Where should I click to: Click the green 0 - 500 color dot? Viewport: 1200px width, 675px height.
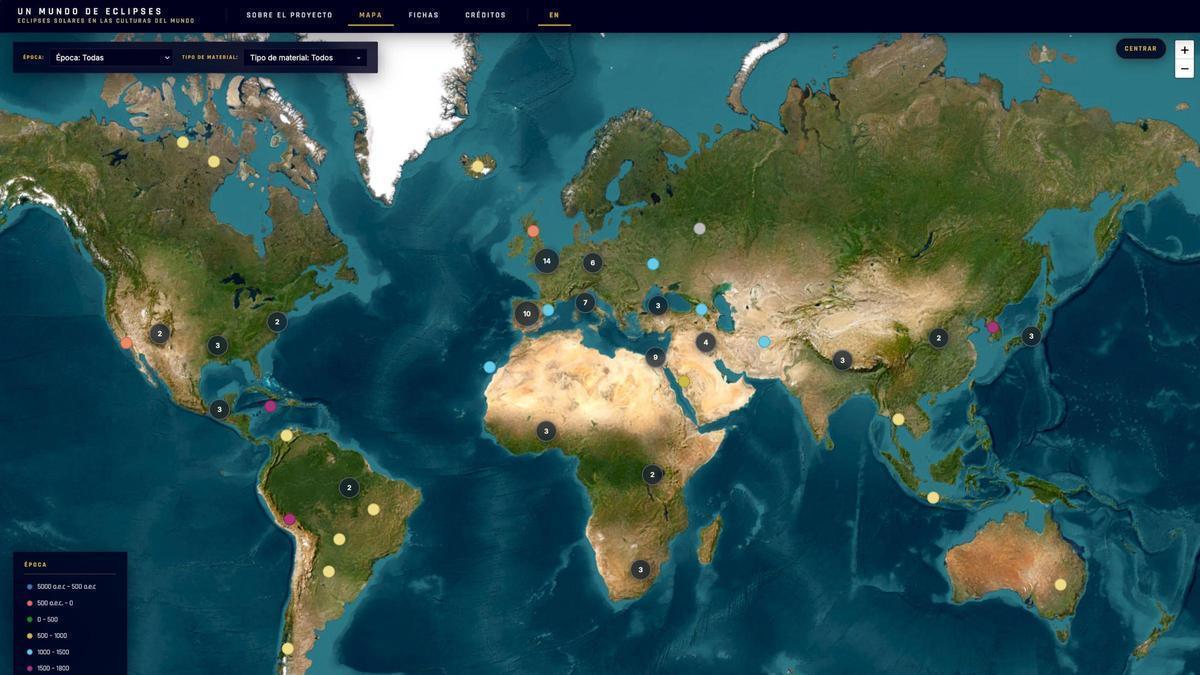30,620
